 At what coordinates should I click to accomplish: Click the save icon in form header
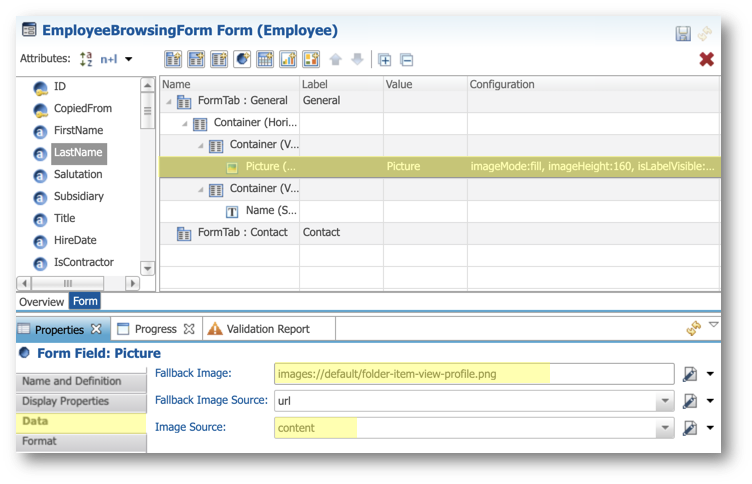(683, 34)
